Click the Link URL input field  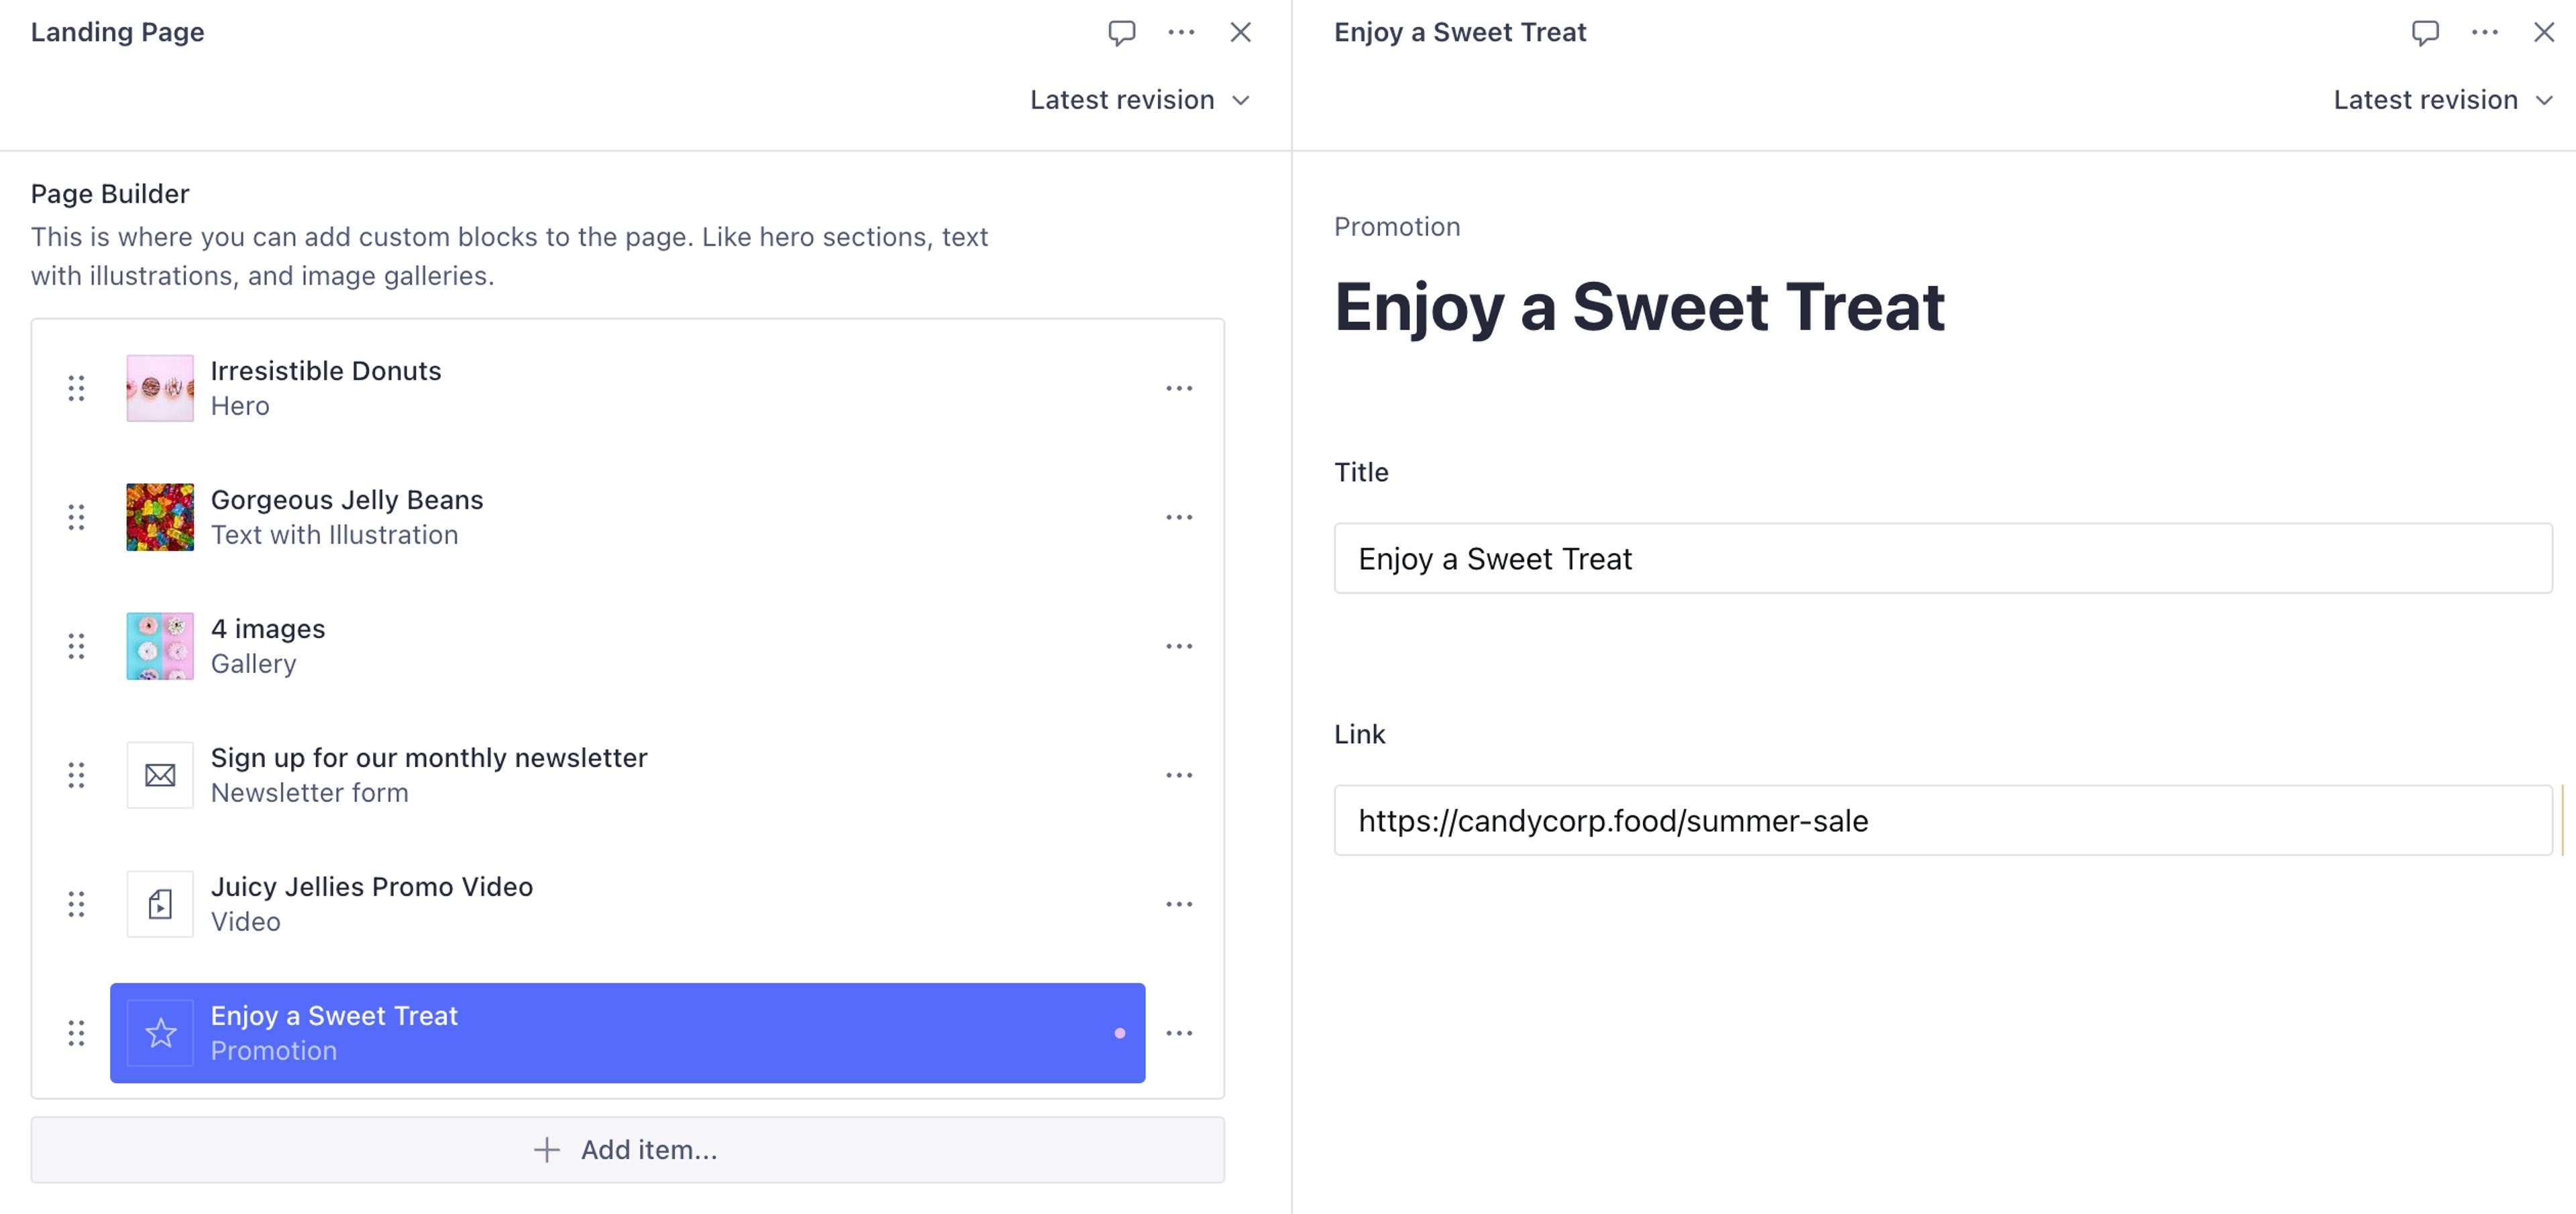[x=1942, y=821]
